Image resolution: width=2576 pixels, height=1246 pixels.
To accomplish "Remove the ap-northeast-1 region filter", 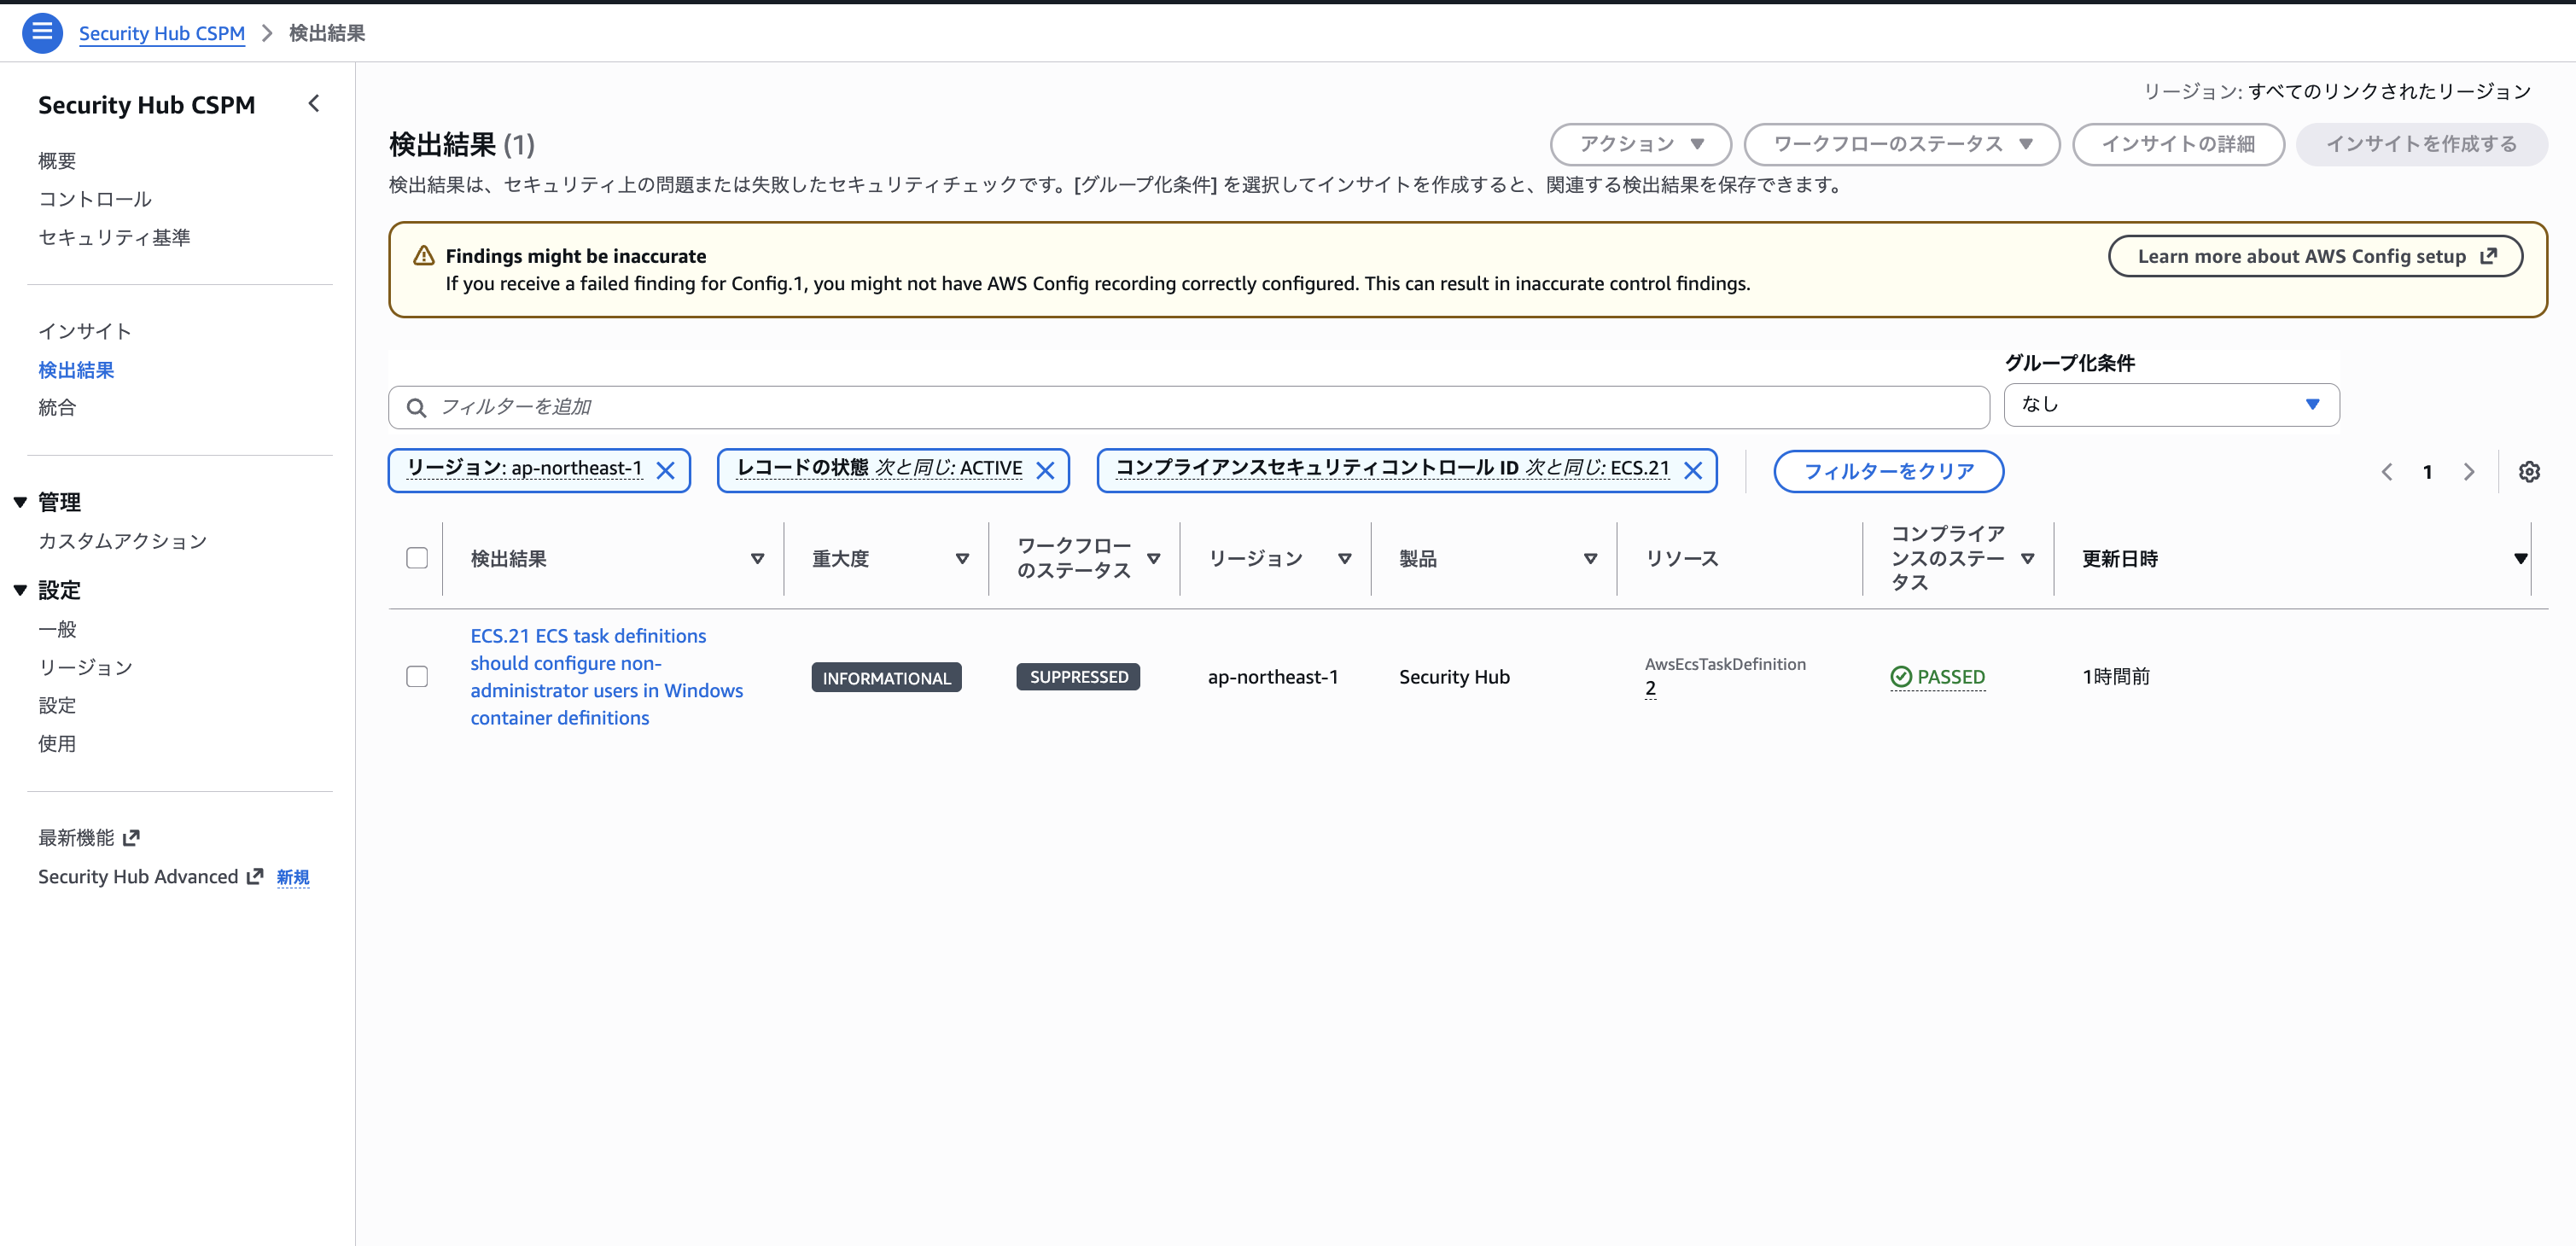I will (x=665, y=470).
